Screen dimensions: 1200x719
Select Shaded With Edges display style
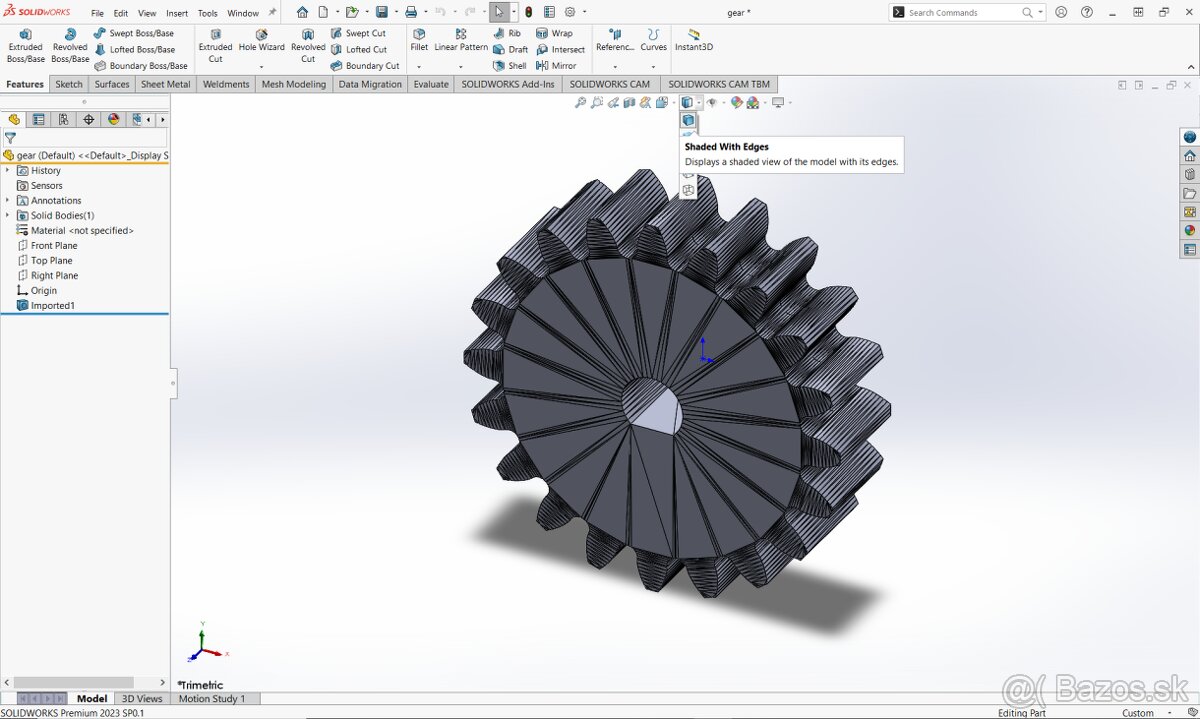(x=688, y=121)
